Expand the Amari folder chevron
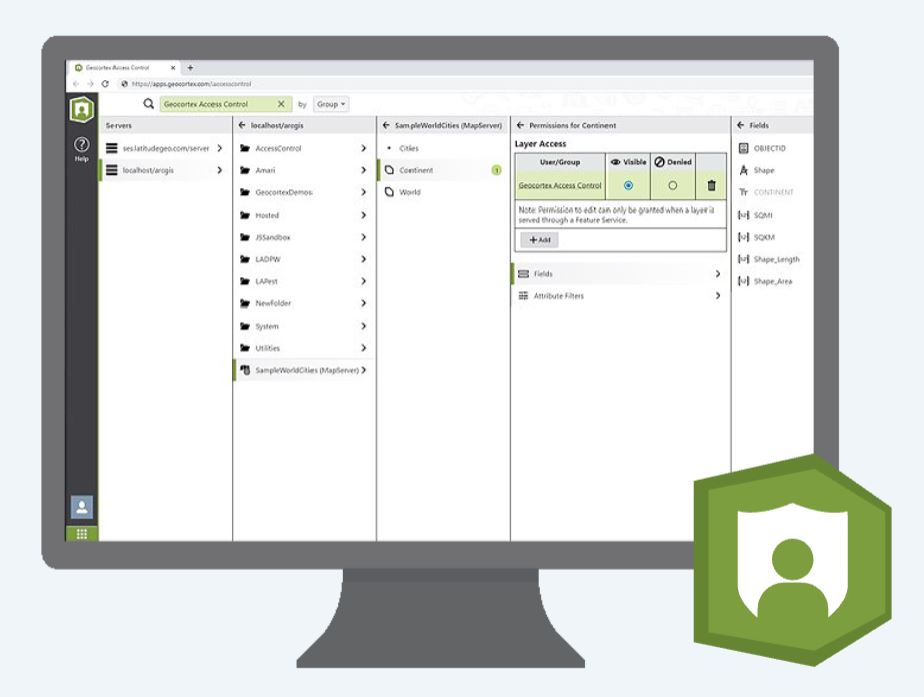This screenshot has height=697, width=924. click(x=364, y=170)
